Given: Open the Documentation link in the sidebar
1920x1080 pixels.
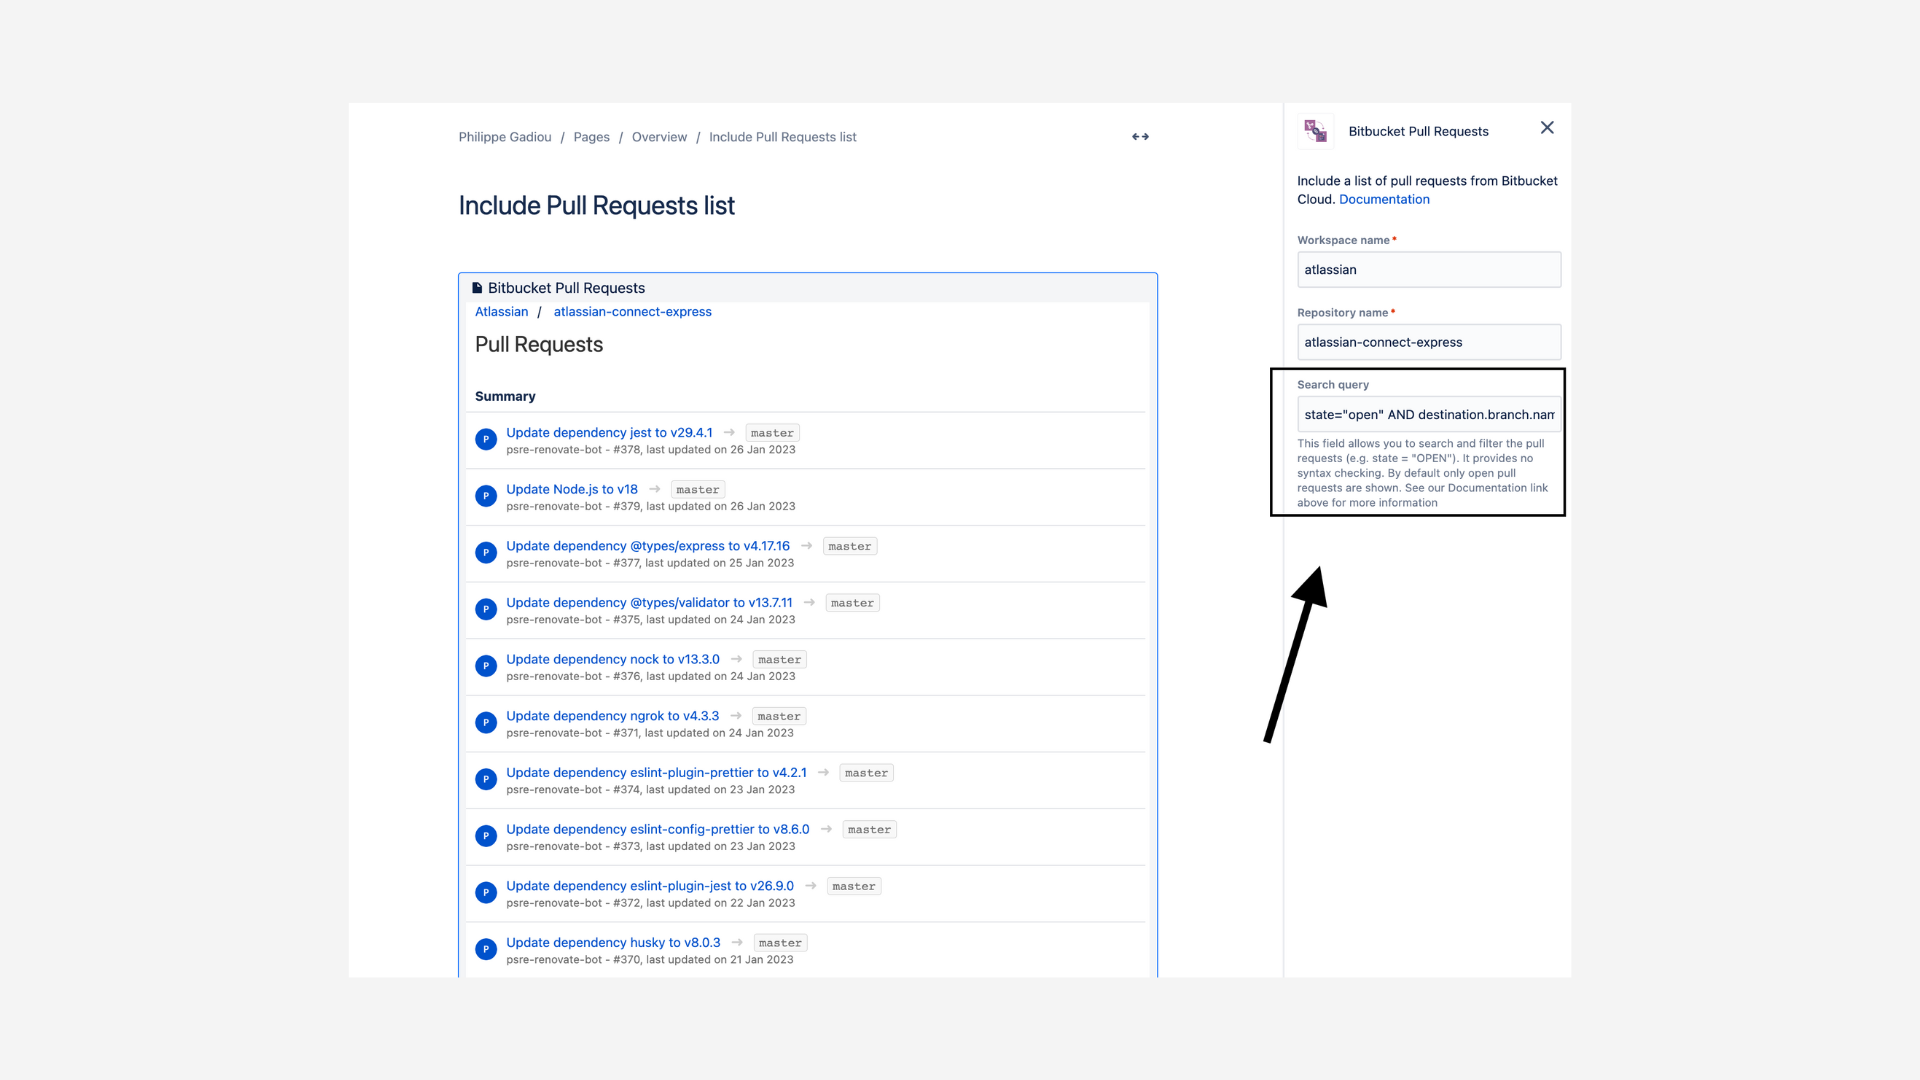Looking at the screenshot, I should tap(1384, 199).
